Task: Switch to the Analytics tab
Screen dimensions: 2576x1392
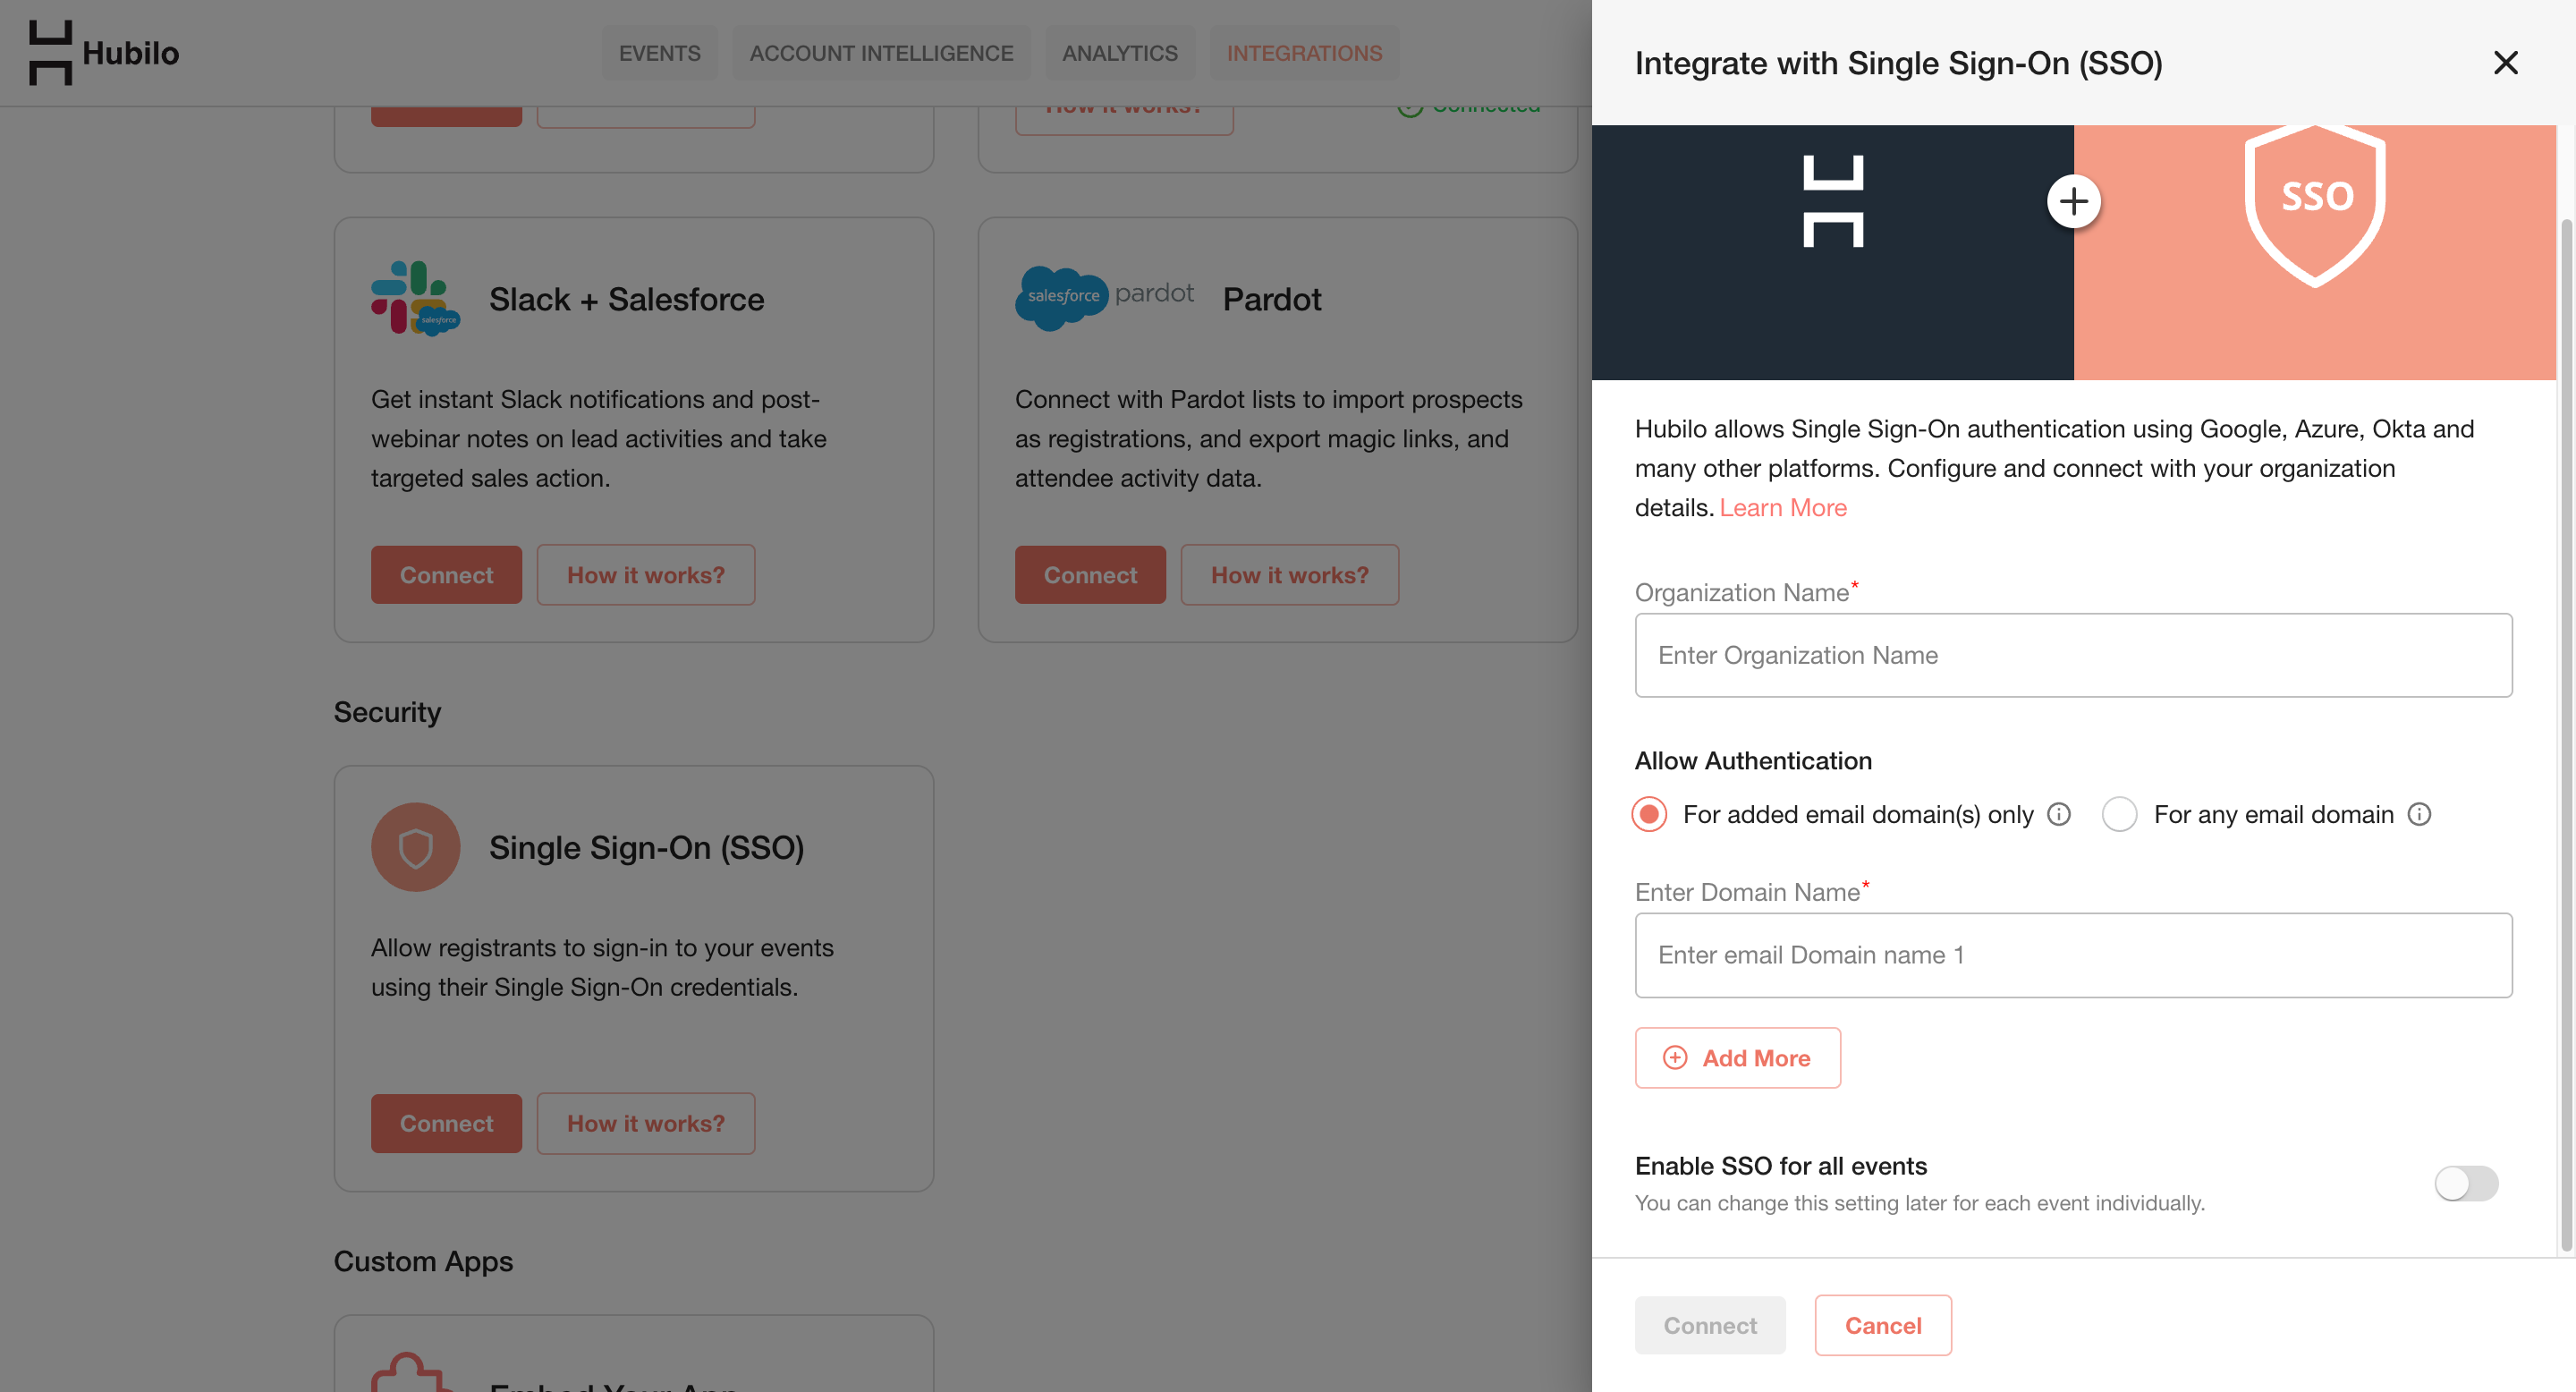Action: click(x=1120, y=53)
